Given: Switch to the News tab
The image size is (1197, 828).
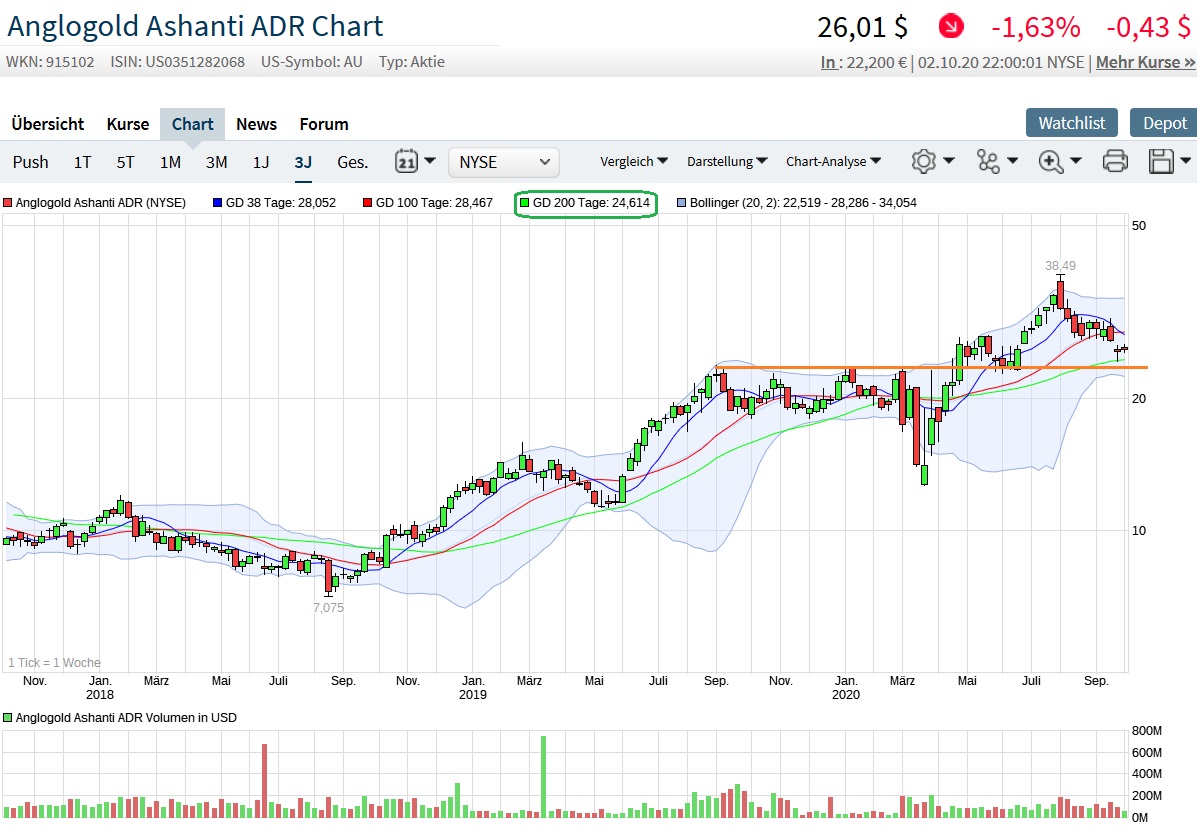Looking at the screenshot, I should (x=256, y=124).
